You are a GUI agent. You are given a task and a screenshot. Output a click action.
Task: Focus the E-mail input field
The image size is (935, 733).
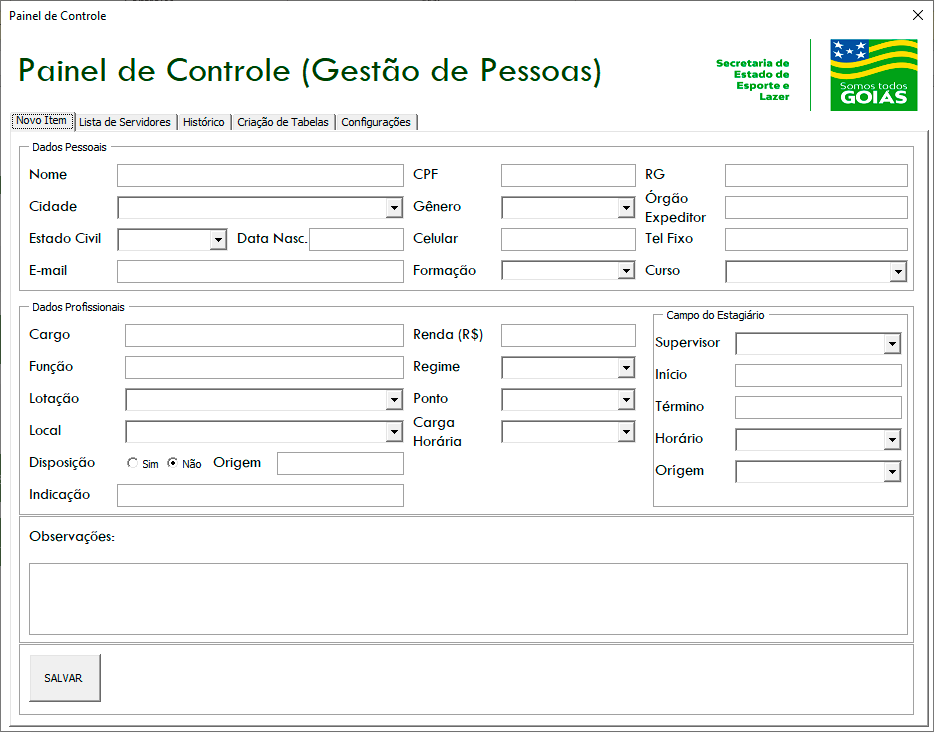260,271
